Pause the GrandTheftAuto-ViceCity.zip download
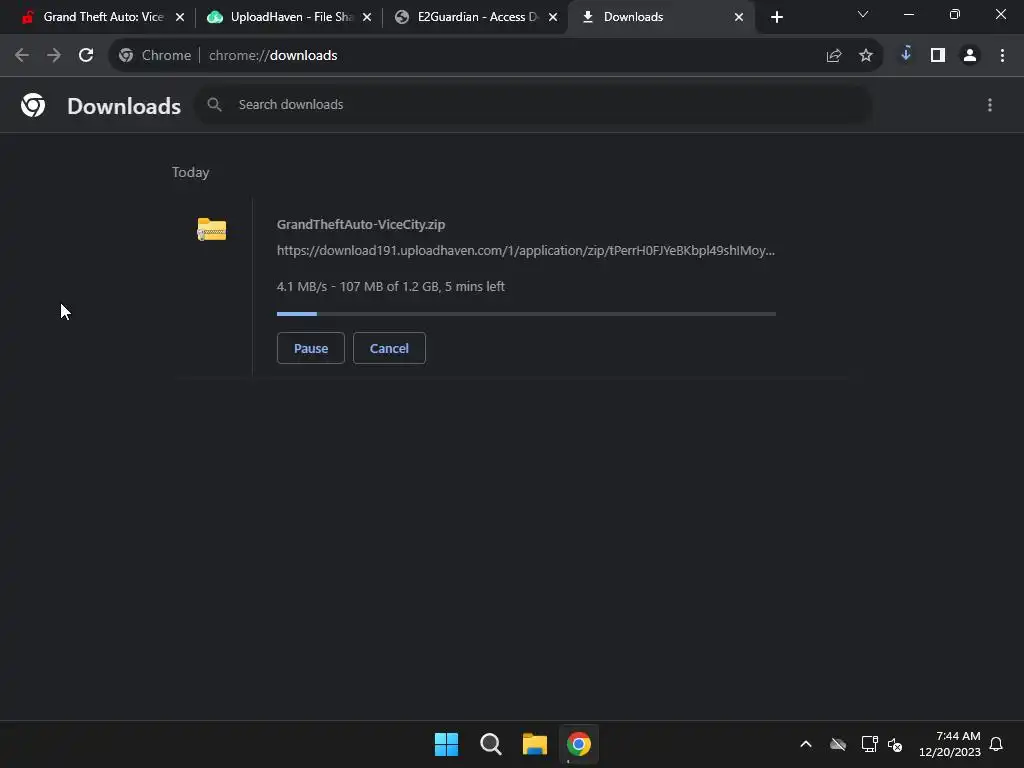This screenshot has height=768, width=1024. coord(311,348)
